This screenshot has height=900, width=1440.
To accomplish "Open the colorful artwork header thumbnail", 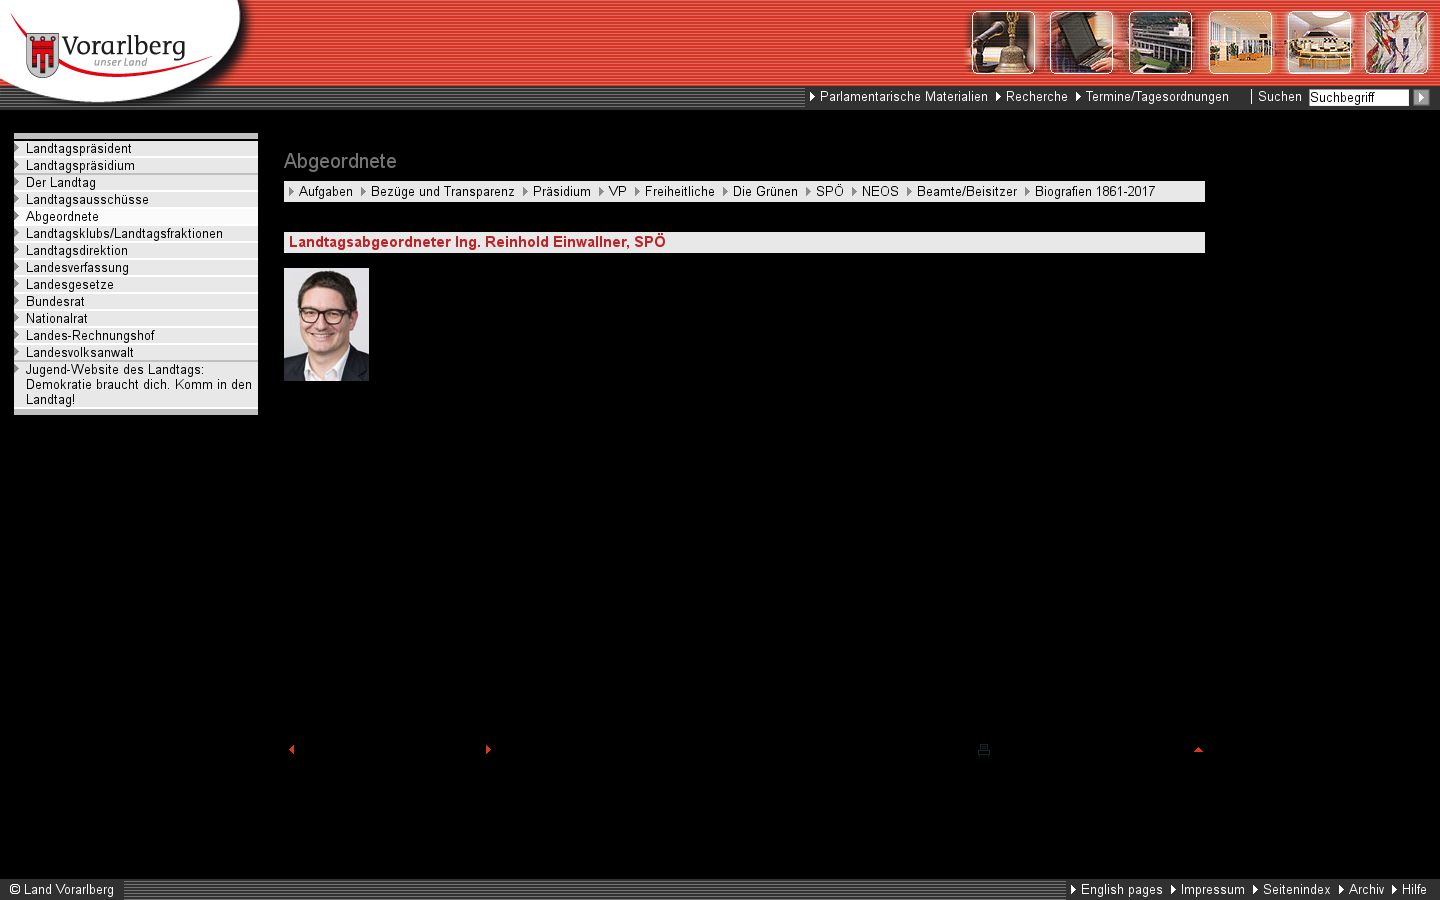I will point(1397,42).
